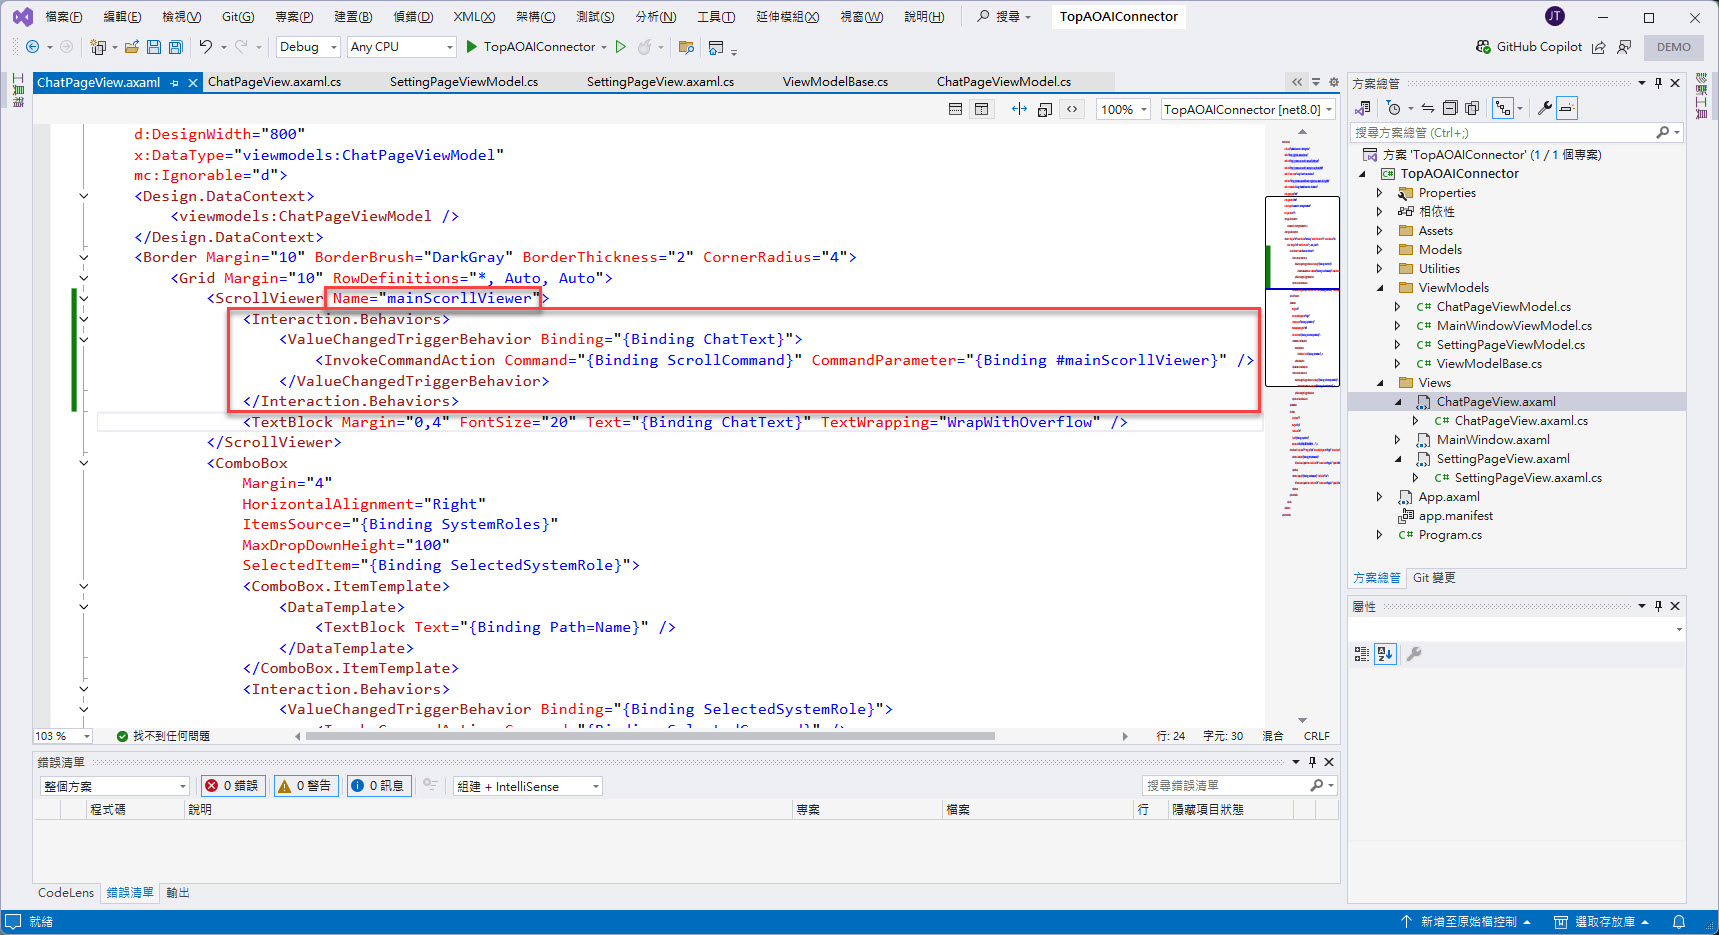Click Categorized icon in Properties panel

(x=1362, y=654)
